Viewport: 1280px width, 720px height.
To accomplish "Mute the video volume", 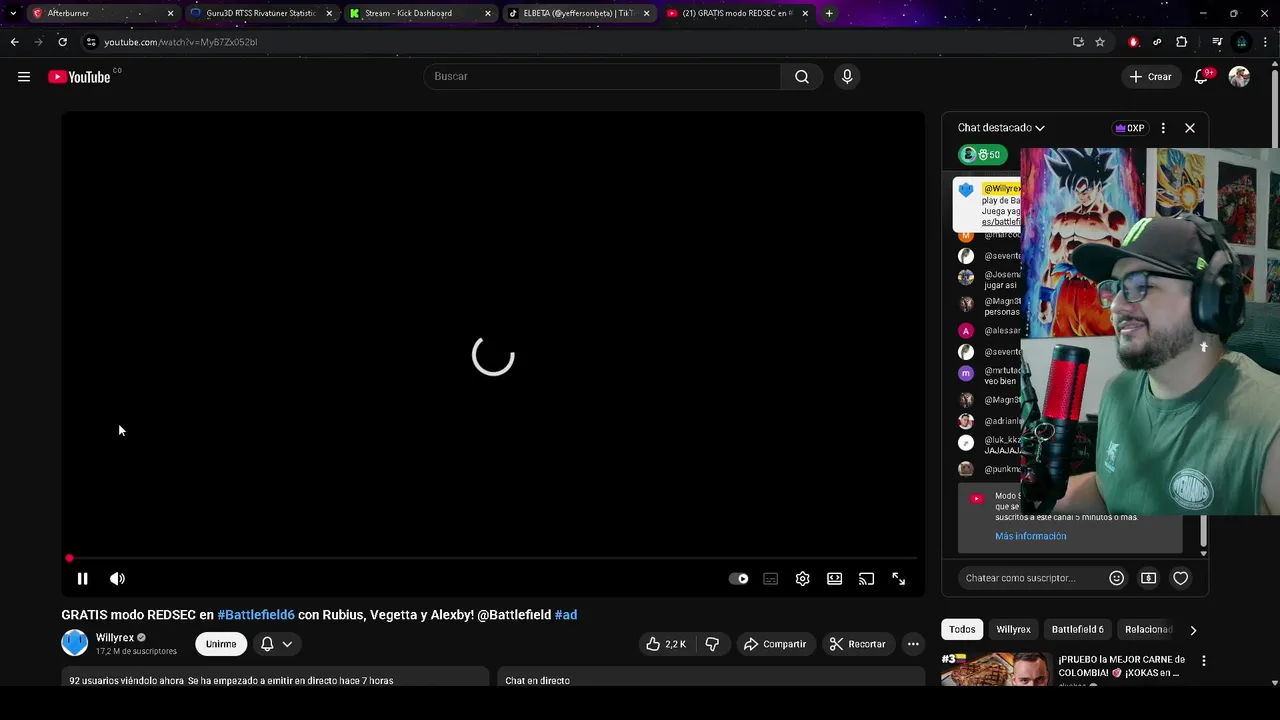I will click(117, 579).
